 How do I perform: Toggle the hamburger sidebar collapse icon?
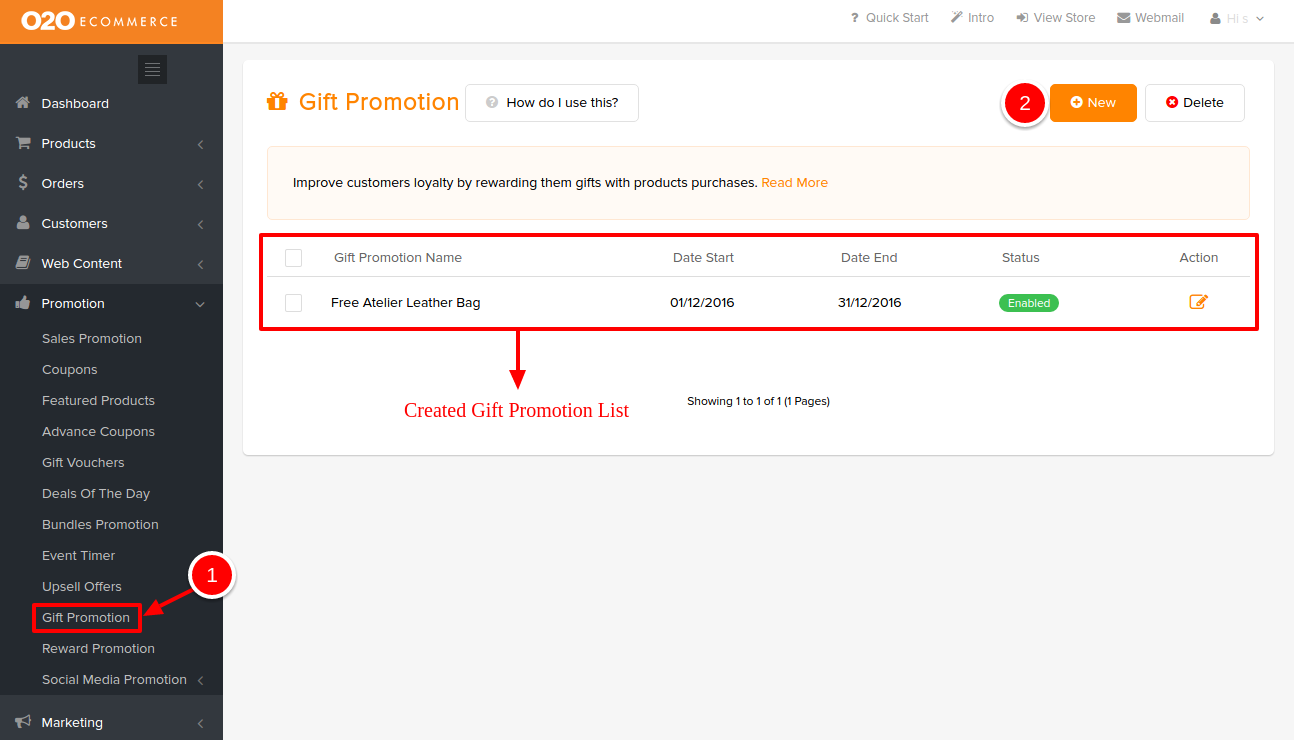tap(152, 69)
